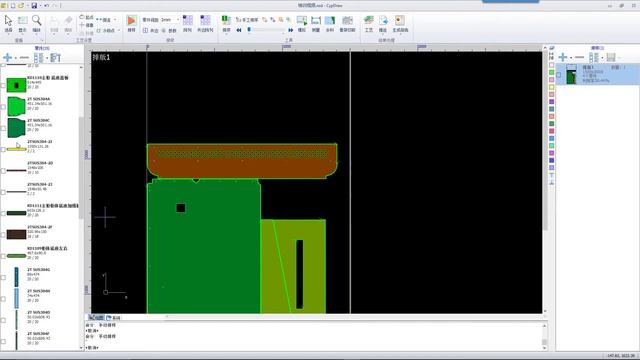Tick checkbox of the bright green 50S304A part
The width and height of the screenshot is (640, 360).
tap(3, 107)
